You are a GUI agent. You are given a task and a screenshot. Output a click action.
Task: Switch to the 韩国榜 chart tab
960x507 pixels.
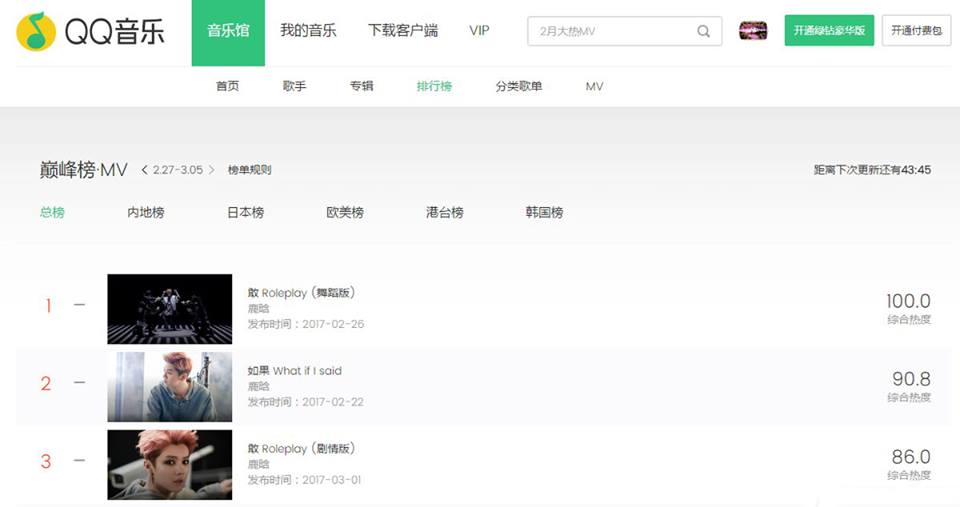(544, 212)
